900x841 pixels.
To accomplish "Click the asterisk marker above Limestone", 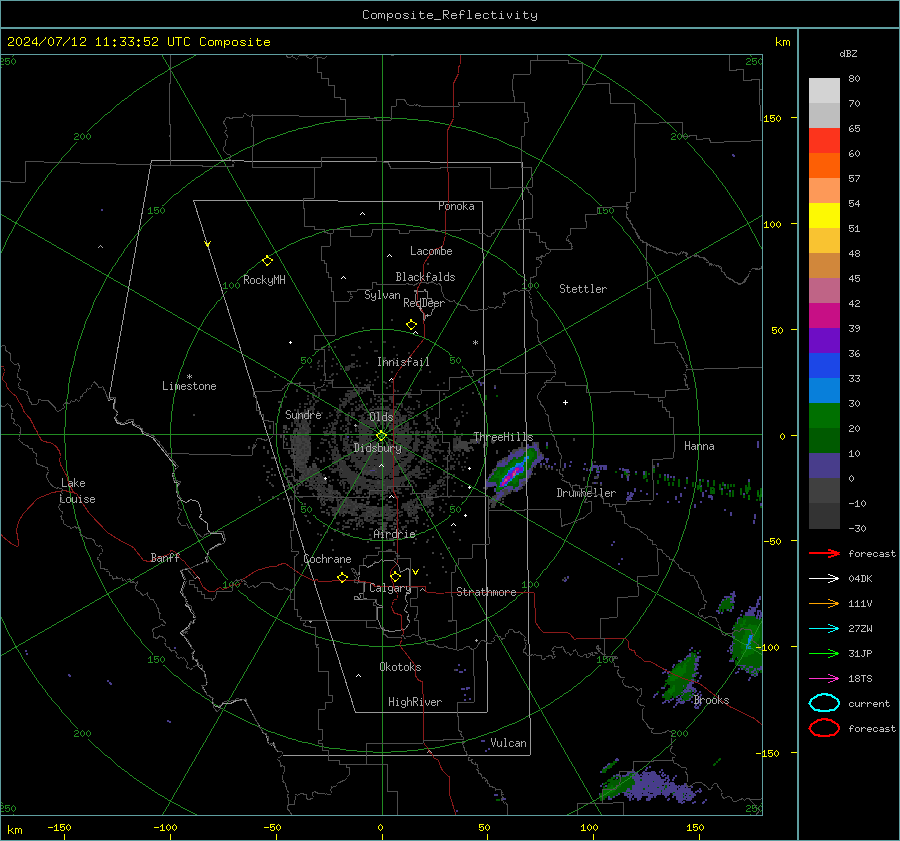I will (189, 377).
